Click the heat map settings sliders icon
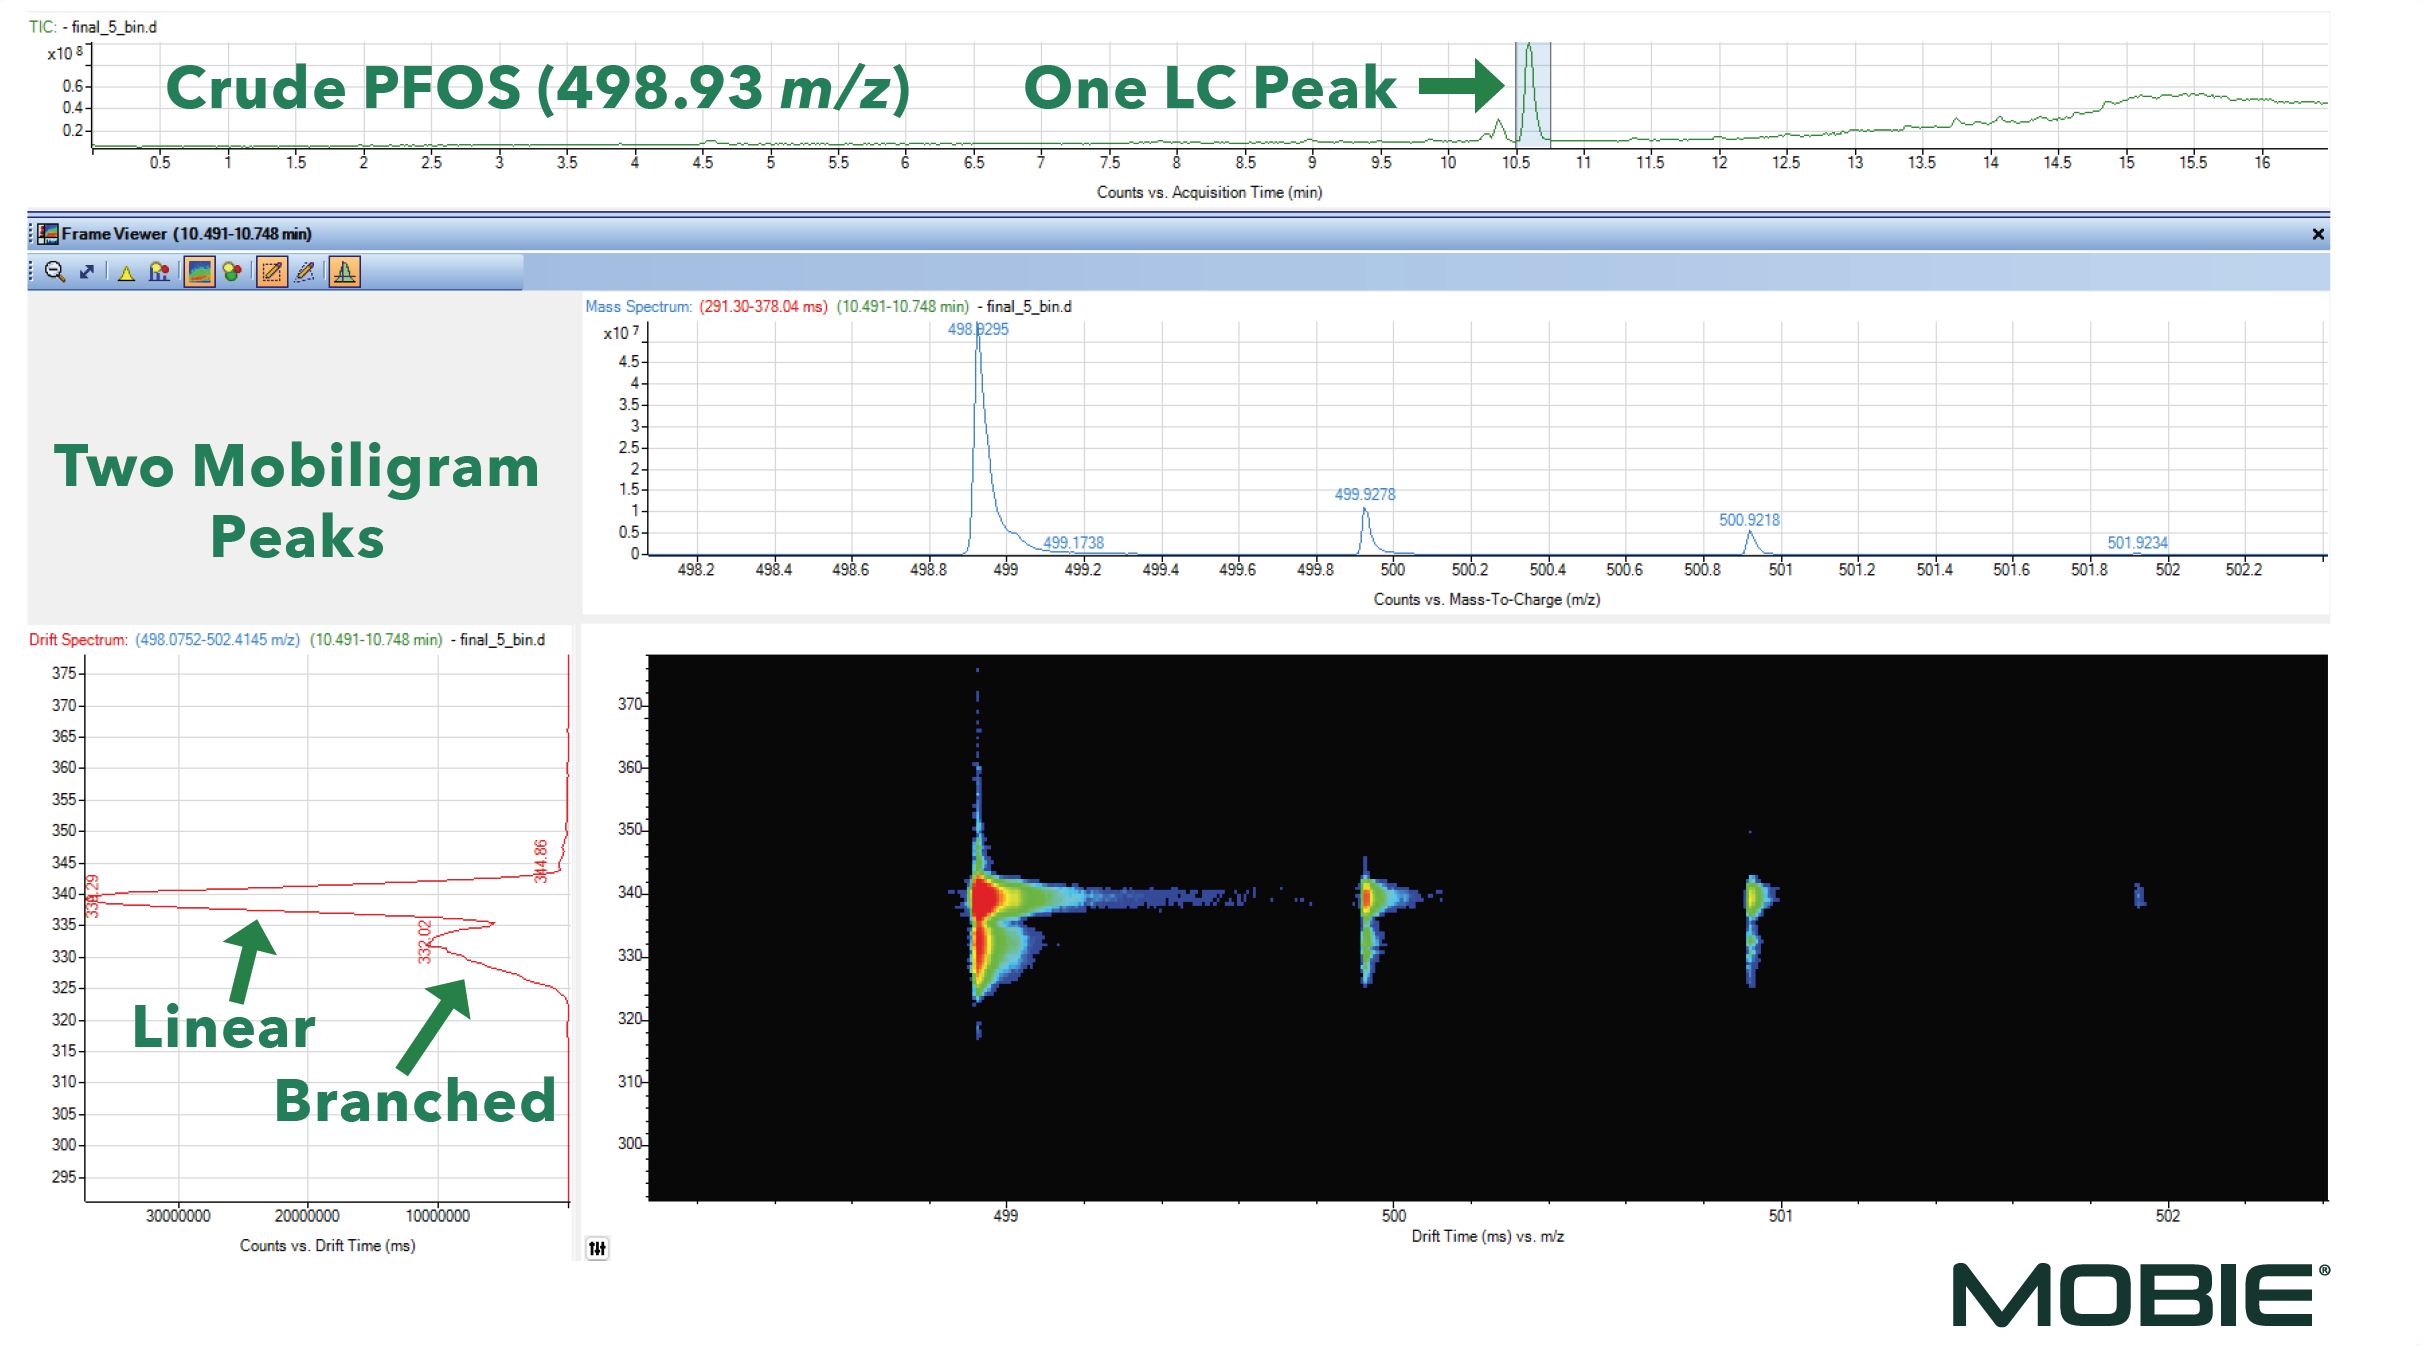The width and height of the screenshot is (2422, 1346). coord(597,1248)
